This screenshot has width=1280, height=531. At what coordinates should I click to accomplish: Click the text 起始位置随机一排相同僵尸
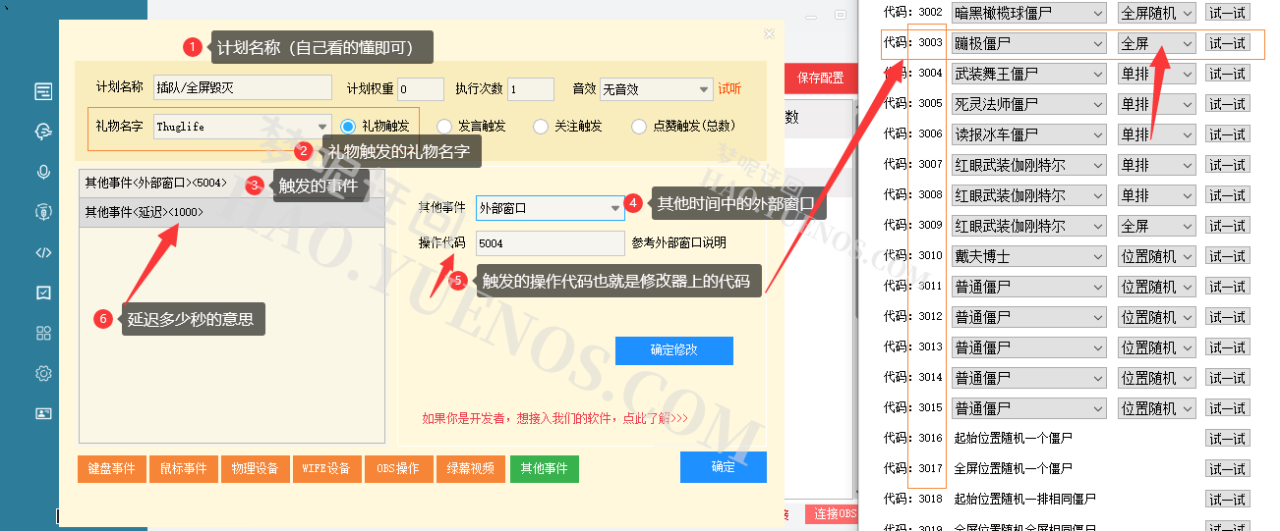(x=1025, y=499)
